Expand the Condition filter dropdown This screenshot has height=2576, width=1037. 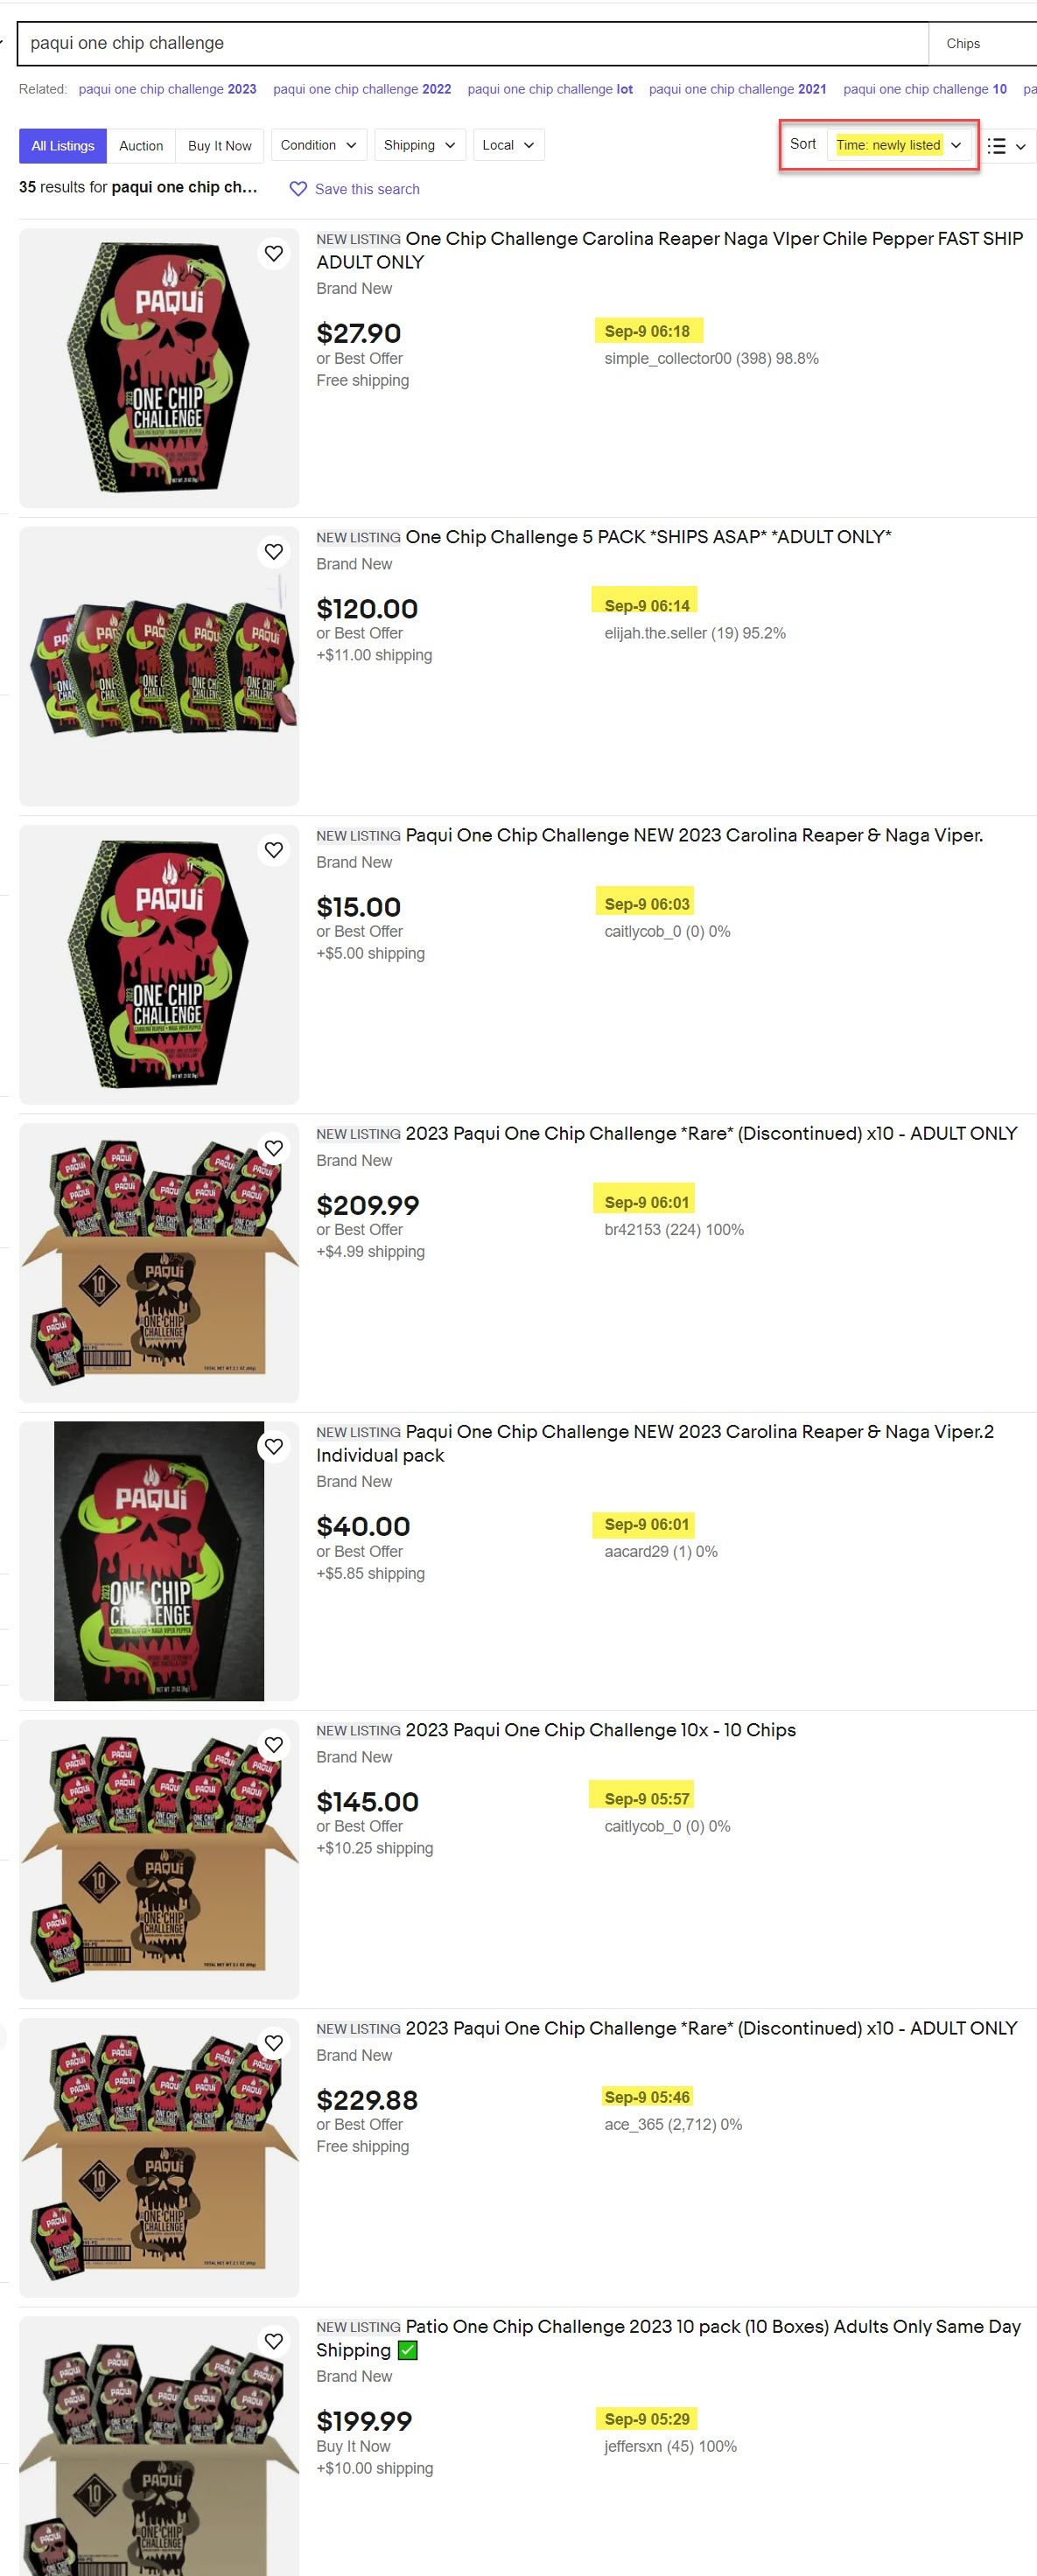[x=319, y=145]
